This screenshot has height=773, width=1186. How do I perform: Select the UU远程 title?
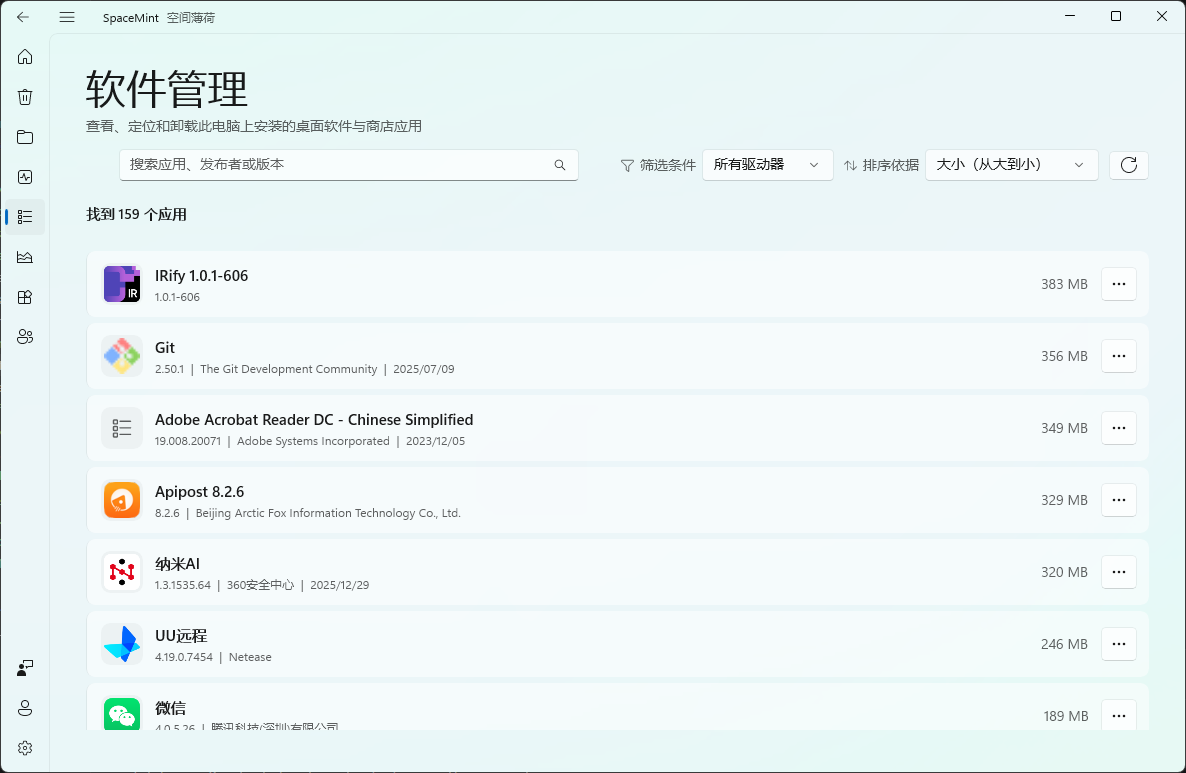coord(181,636)
